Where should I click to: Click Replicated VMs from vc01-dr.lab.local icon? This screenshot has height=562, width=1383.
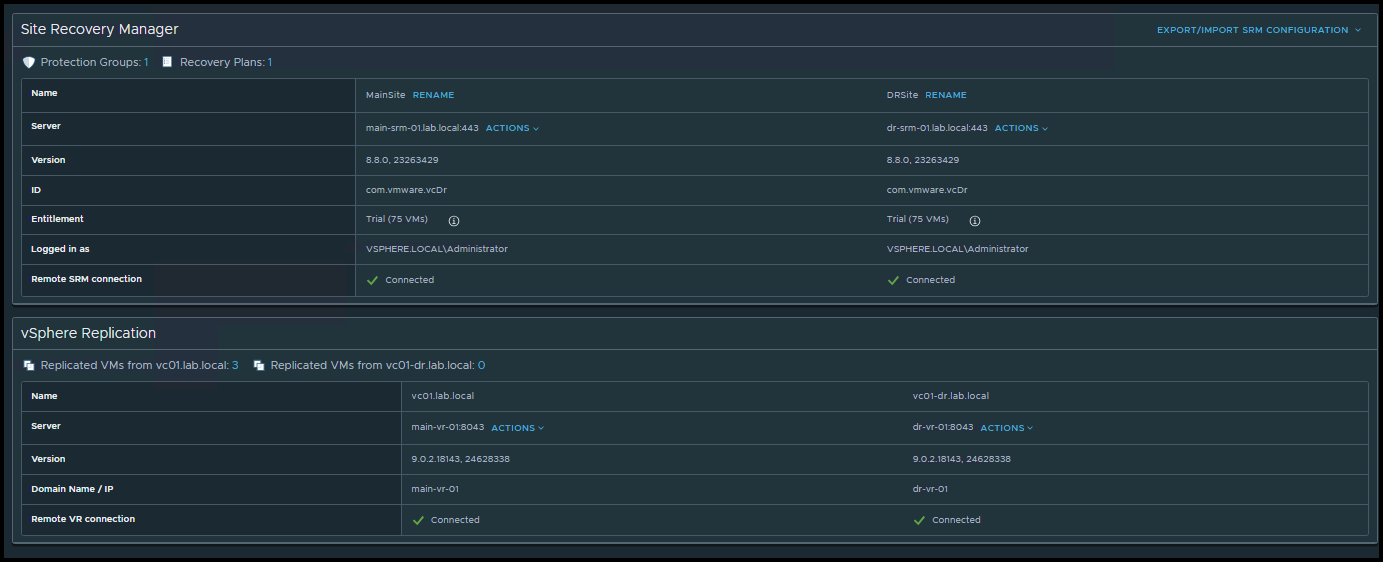tap(259, 366)
